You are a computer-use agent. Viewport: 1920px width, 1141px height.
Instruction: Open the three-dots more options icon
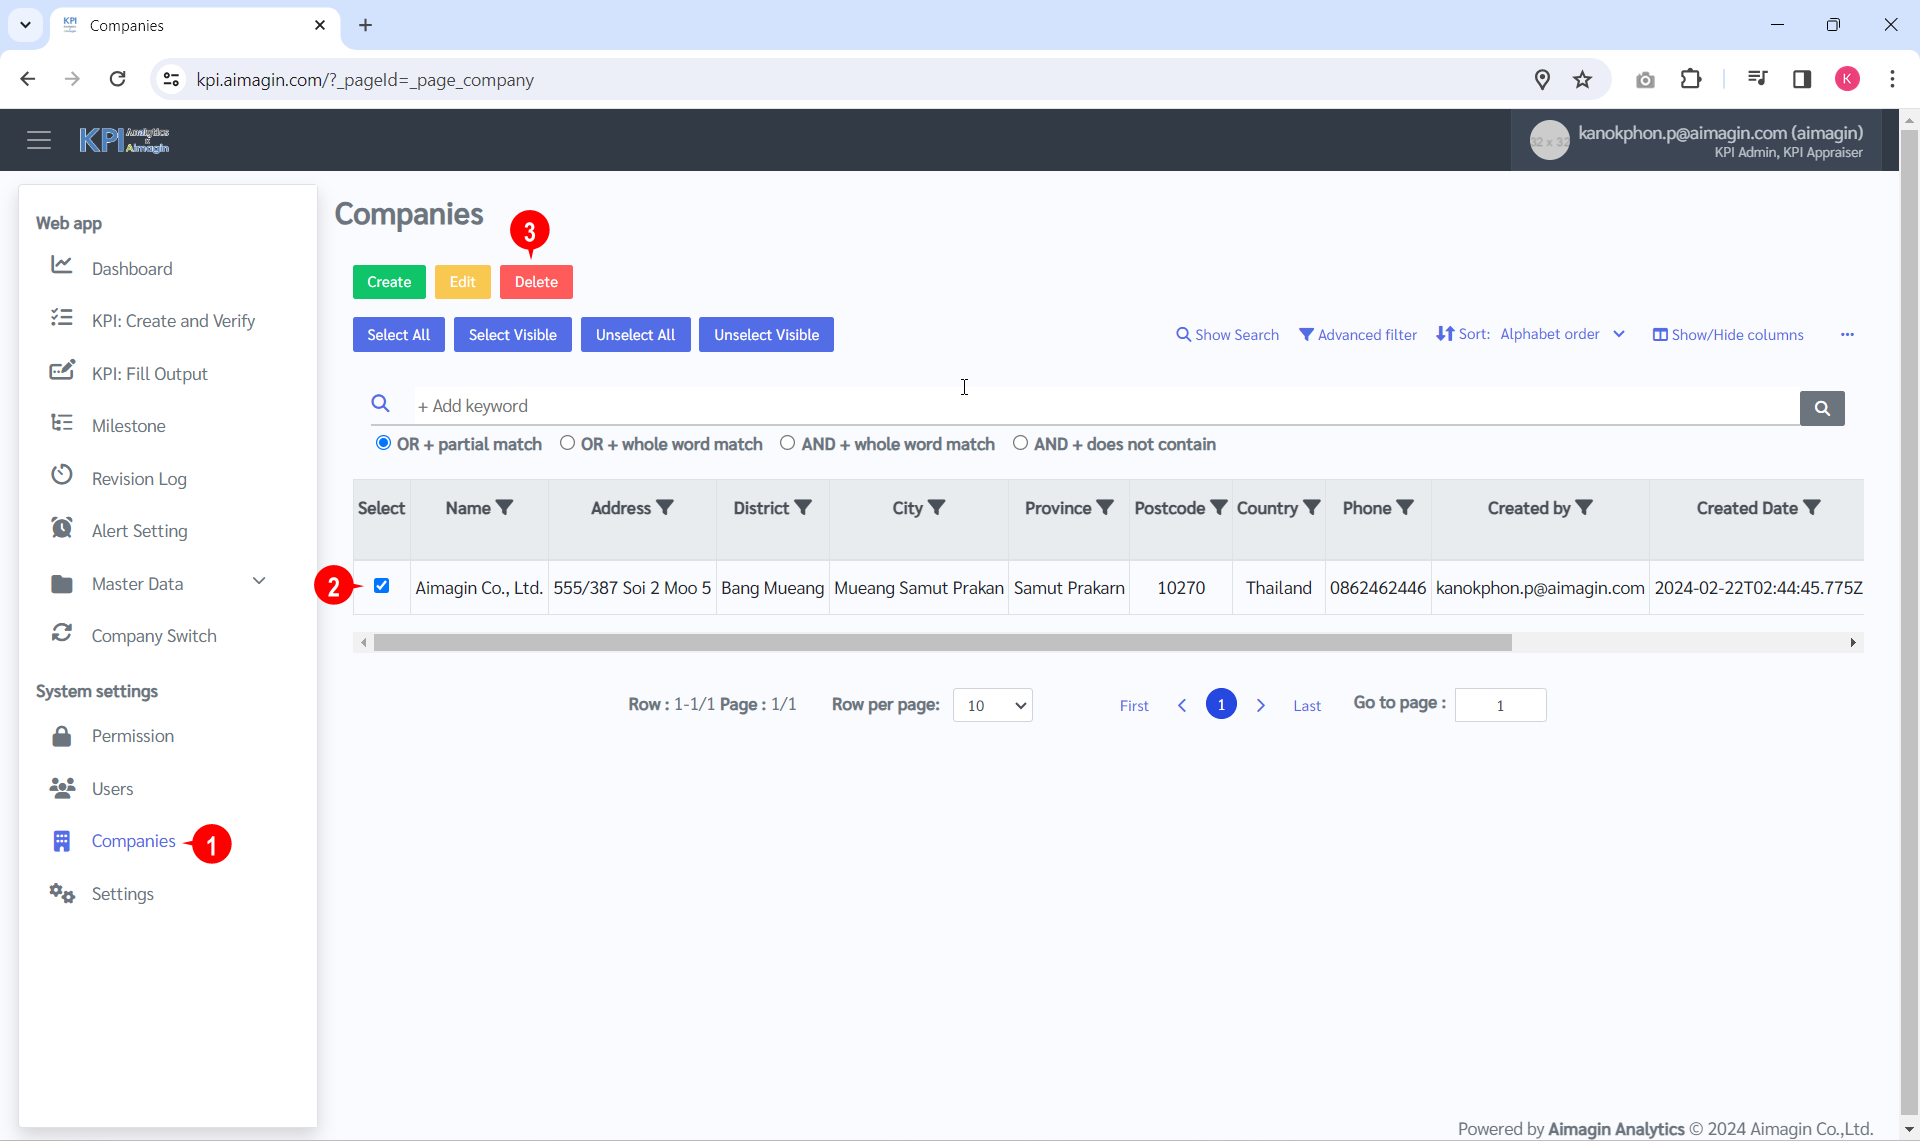pos(1847,334)
